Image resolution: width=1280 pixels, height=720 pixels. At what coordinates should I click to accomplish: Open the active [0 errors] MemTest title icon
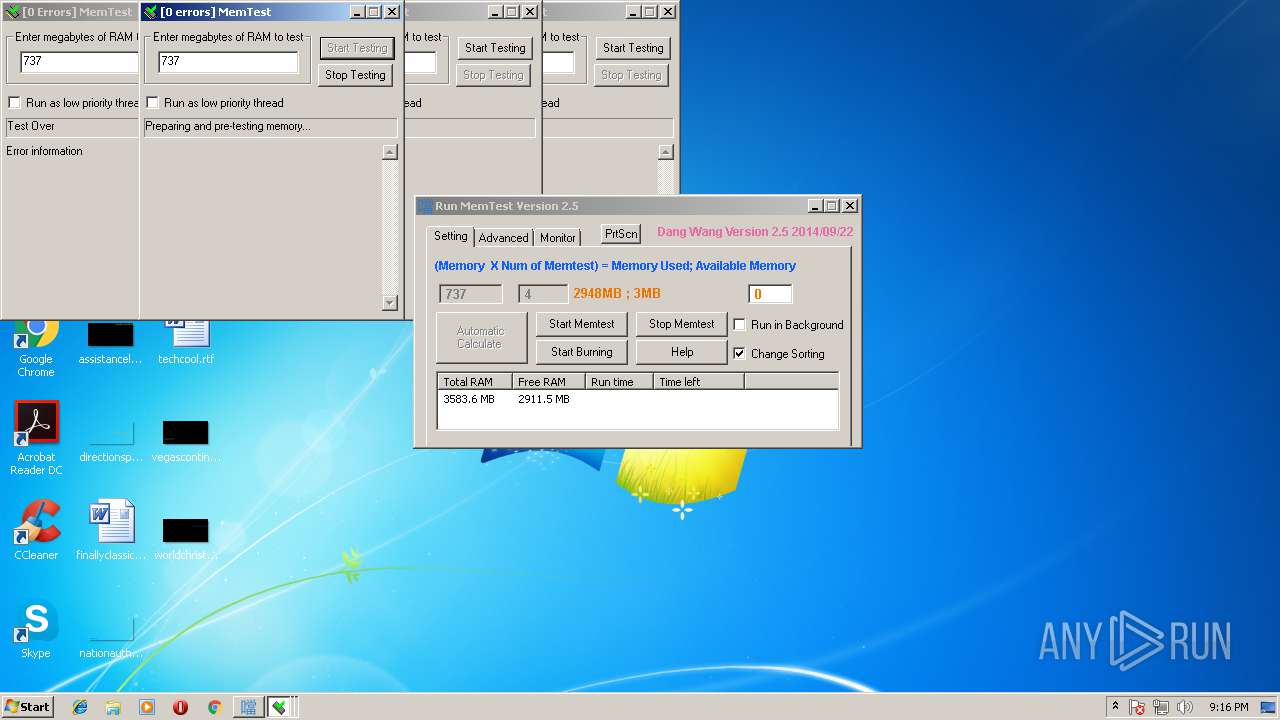tap(150, 12)
